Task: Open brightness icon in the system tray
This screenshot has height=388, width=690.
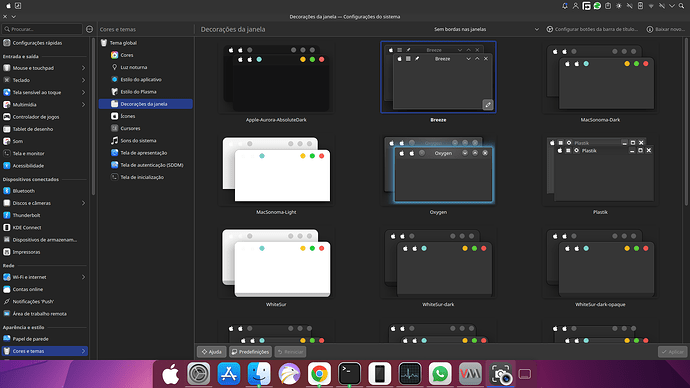Action: click(619, 6)
